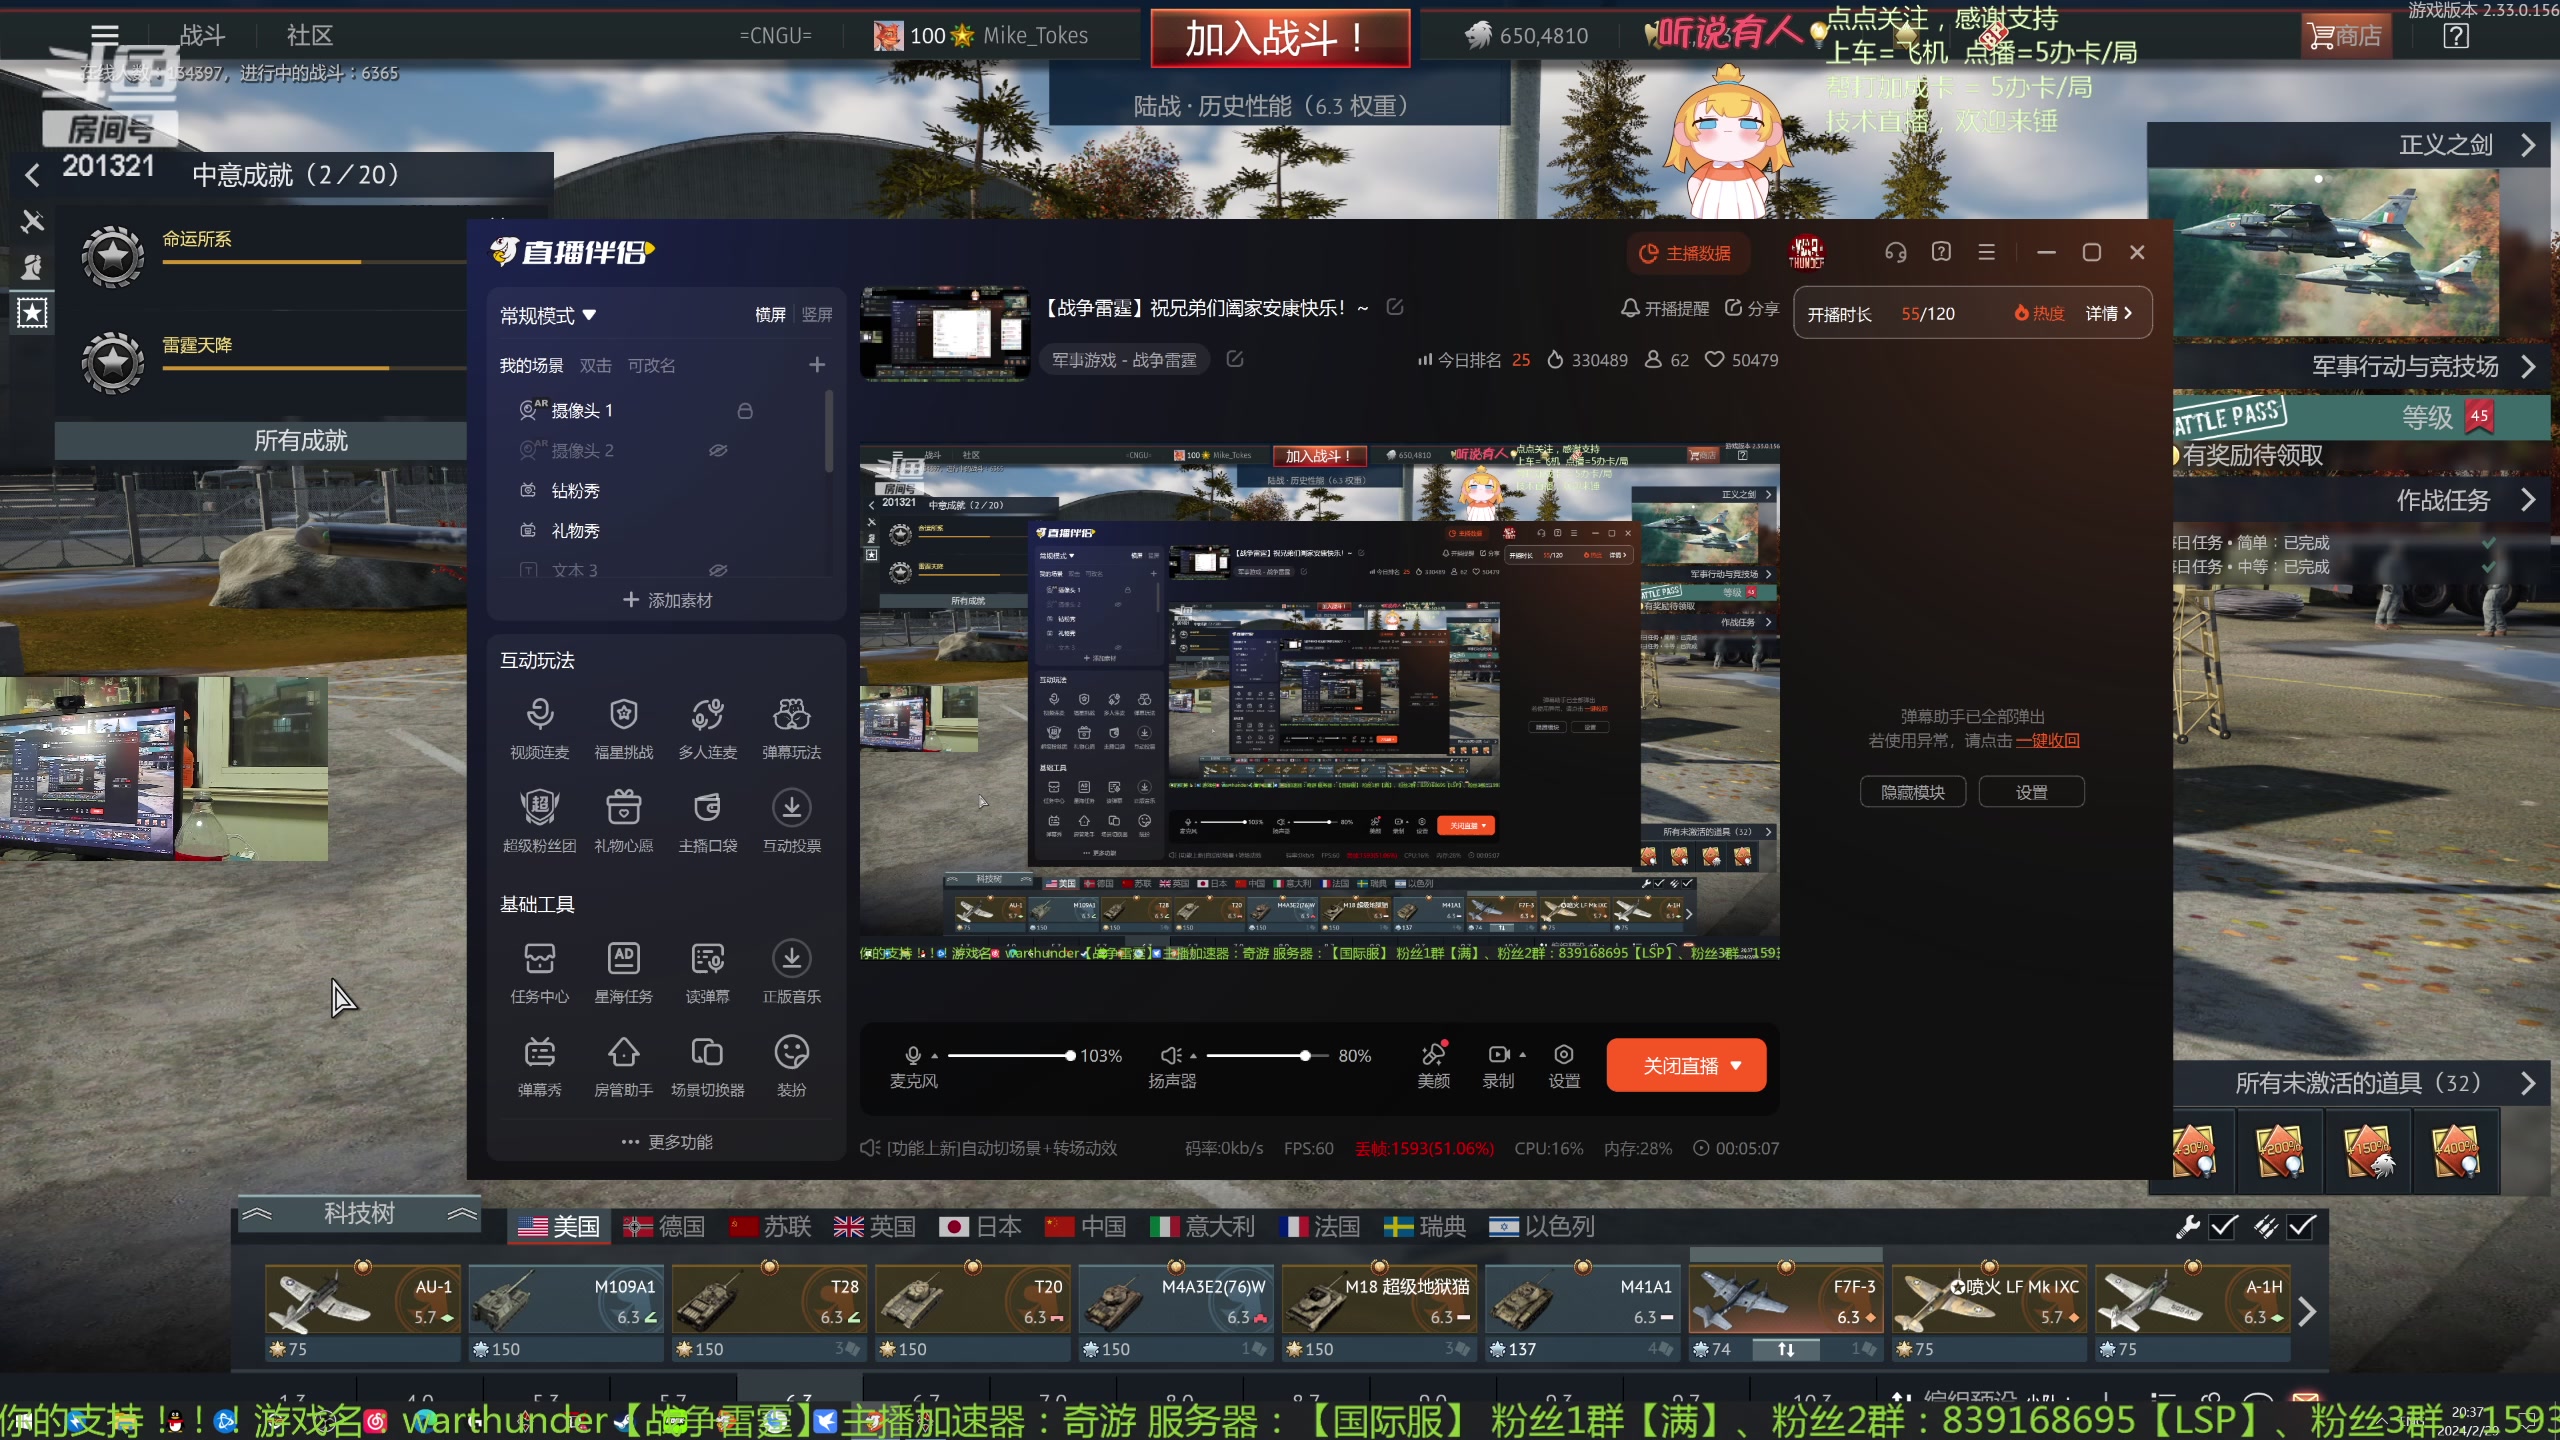Click the 一键收回 recall link
Image resolution: width=2560 pixels, height=1440 pixels.
click(x=2047, y=741)
